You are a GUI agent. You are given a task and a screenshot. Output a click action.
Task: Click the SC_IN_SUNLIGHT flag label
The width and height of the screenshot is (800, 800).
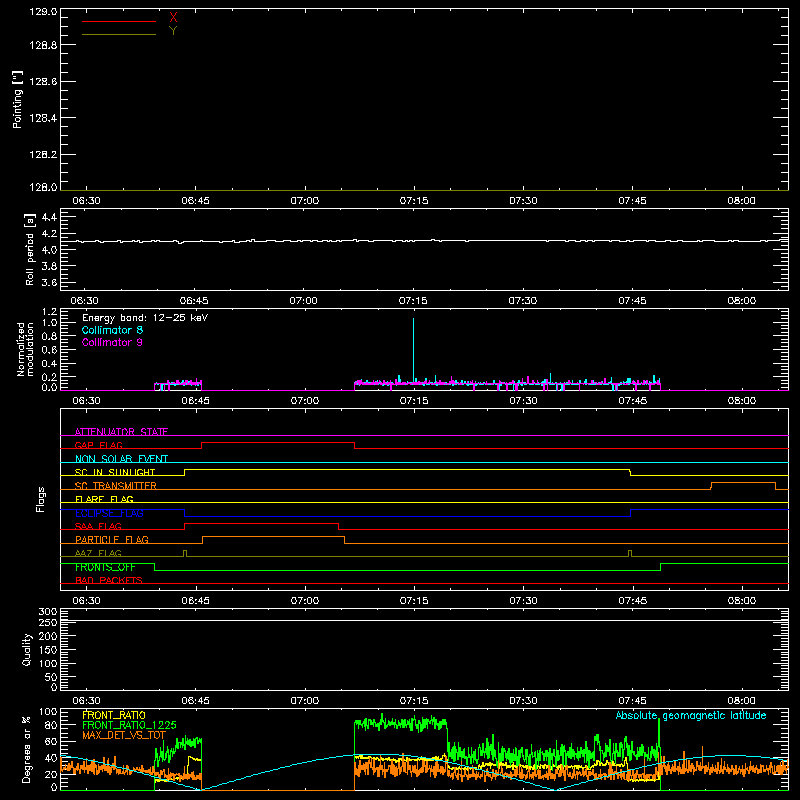[x=115, y=472]
